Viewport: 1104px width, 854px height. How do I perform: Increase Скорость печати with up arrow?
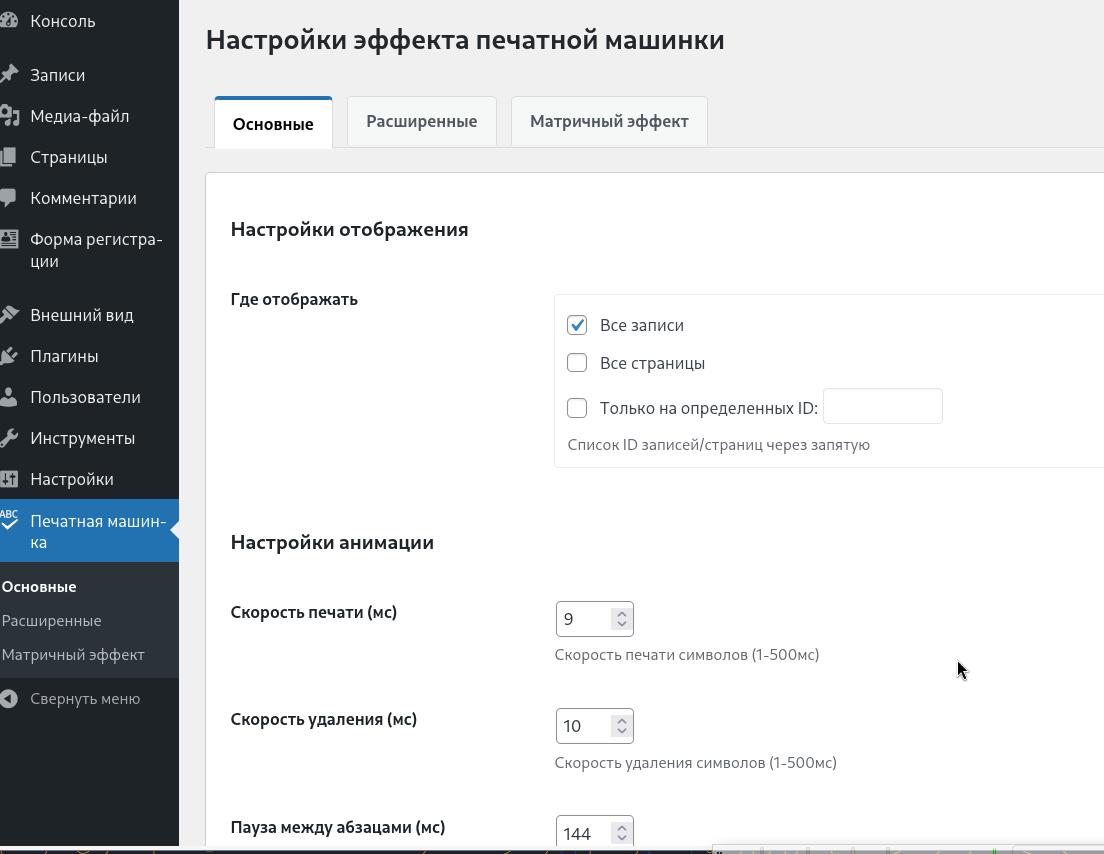tap(621, 613)
